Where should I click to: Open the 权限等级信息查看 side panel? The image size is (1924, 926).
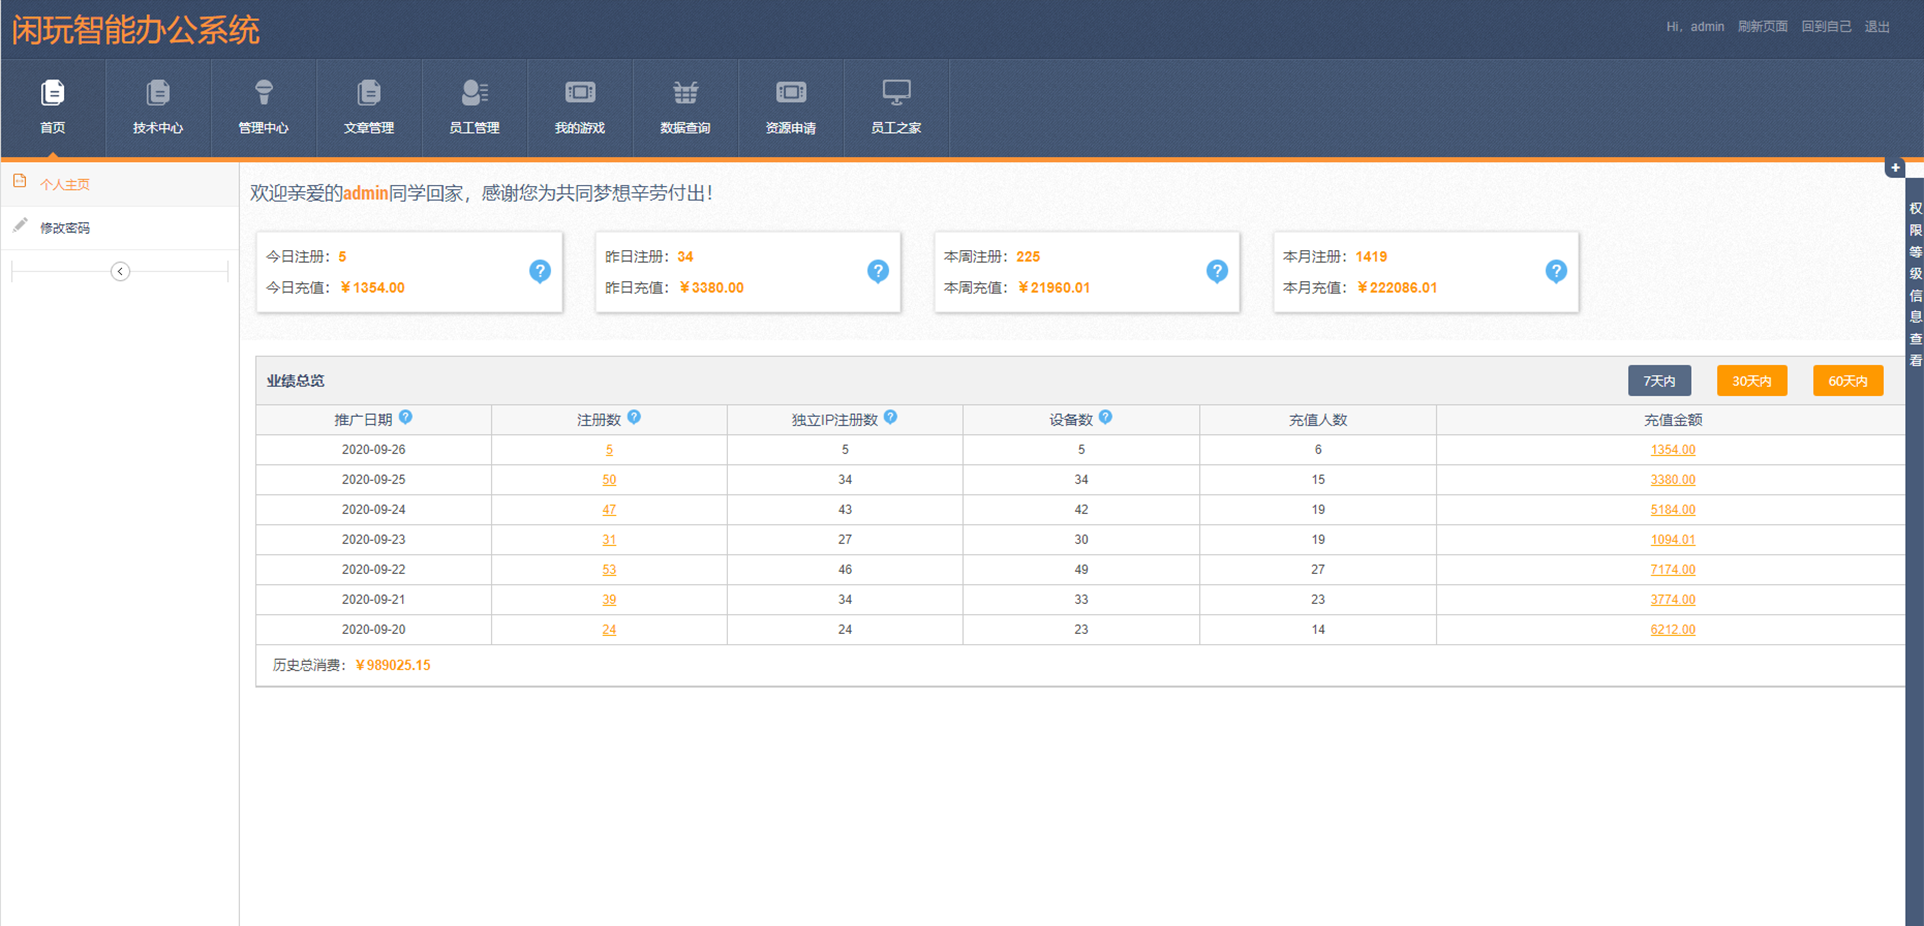click(x=1915, y=285)
